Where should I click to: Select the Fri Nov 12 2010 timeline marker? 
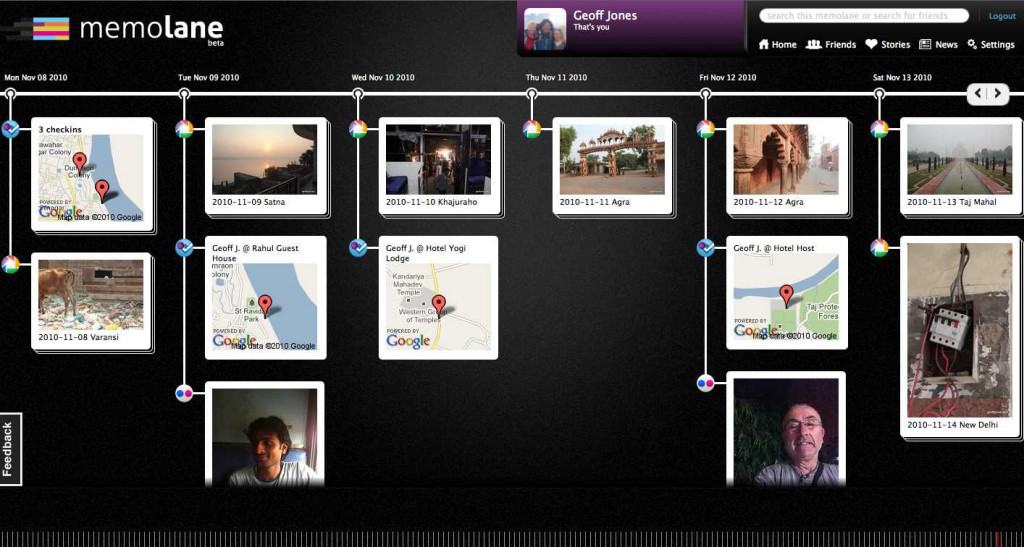coord(705,94)
